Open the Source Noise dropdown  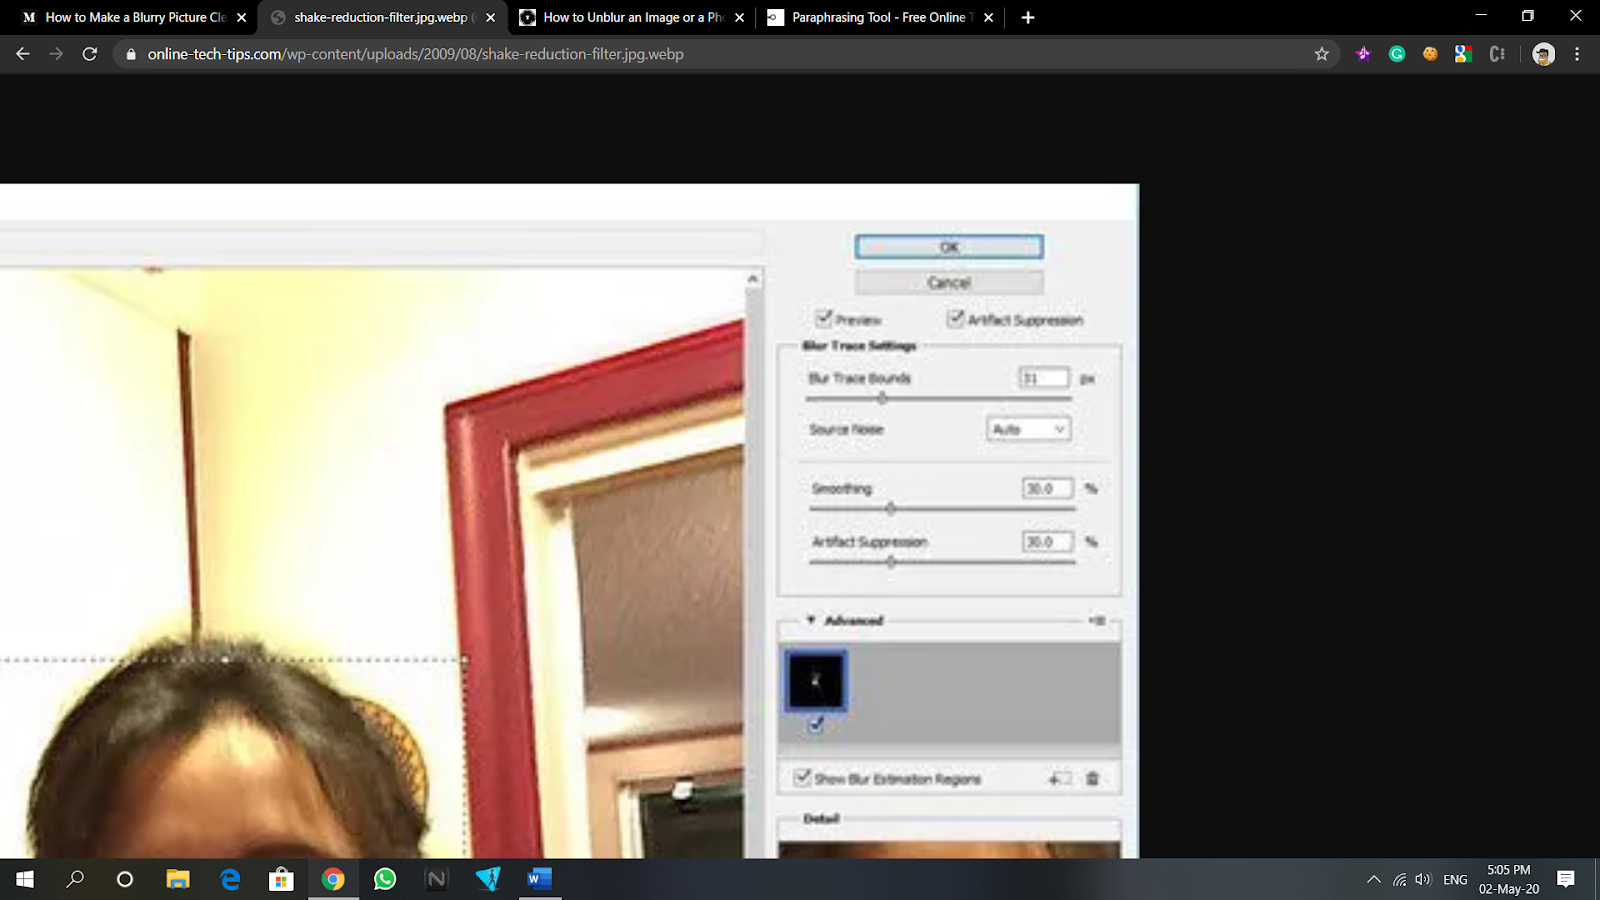(1028, 429)
